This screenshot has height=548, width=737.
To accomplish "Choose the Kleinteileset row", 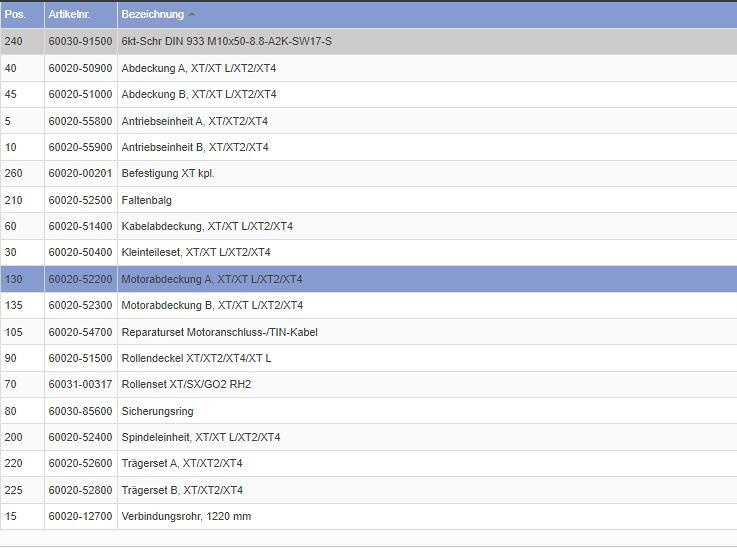I will pyautogui.click(x=195, y=252).
